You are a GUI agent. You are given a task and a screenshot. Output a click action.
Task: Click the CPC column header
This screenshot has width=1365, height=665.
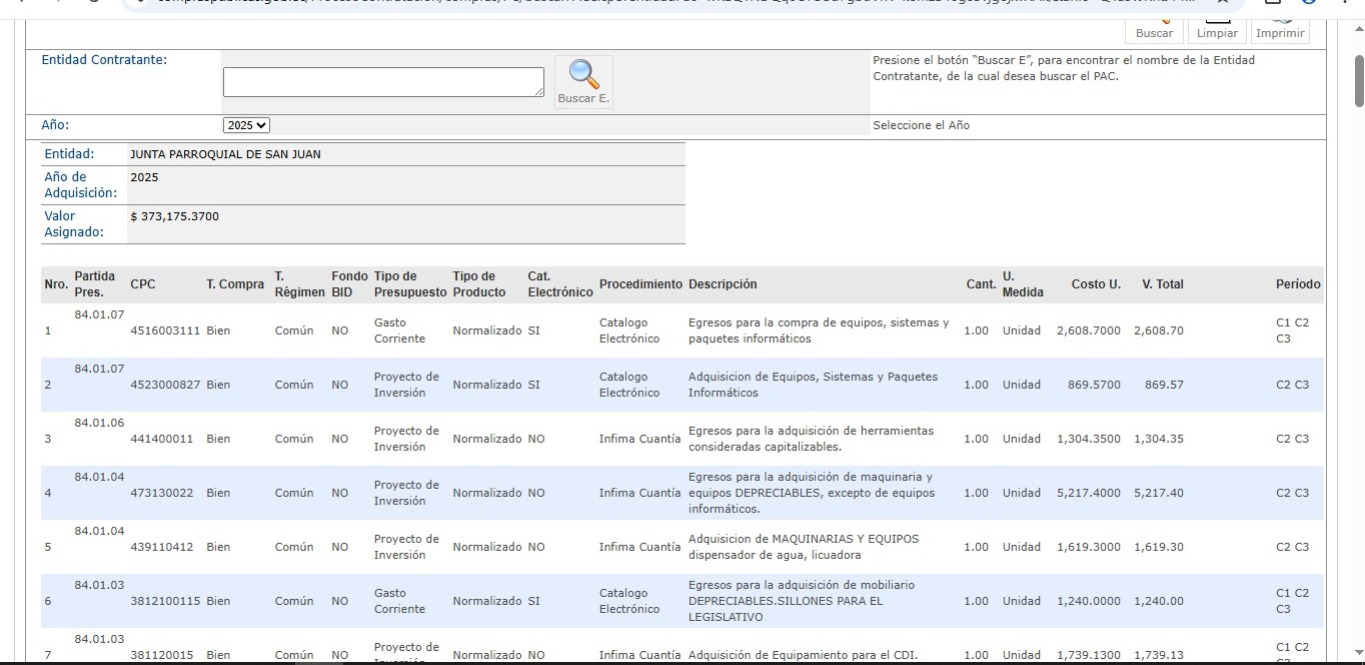(142, 284)
